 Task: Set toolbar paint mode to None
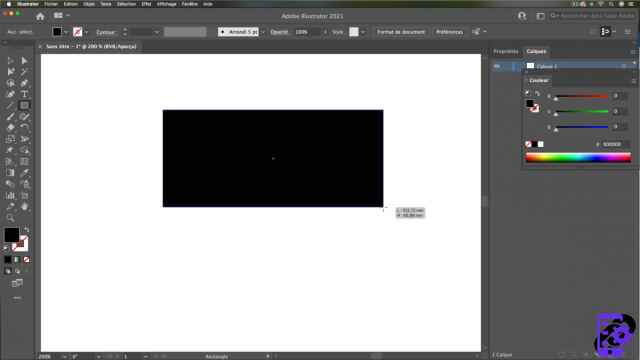pos(26,260)
